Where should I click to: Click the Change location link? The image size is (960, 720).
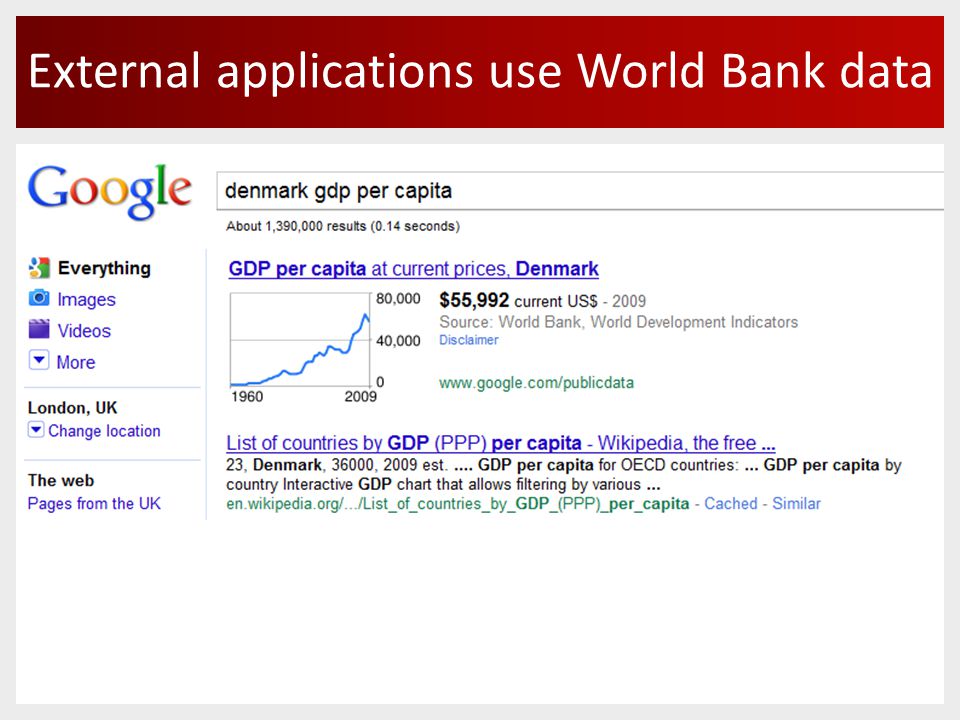(x=104, y=431)
